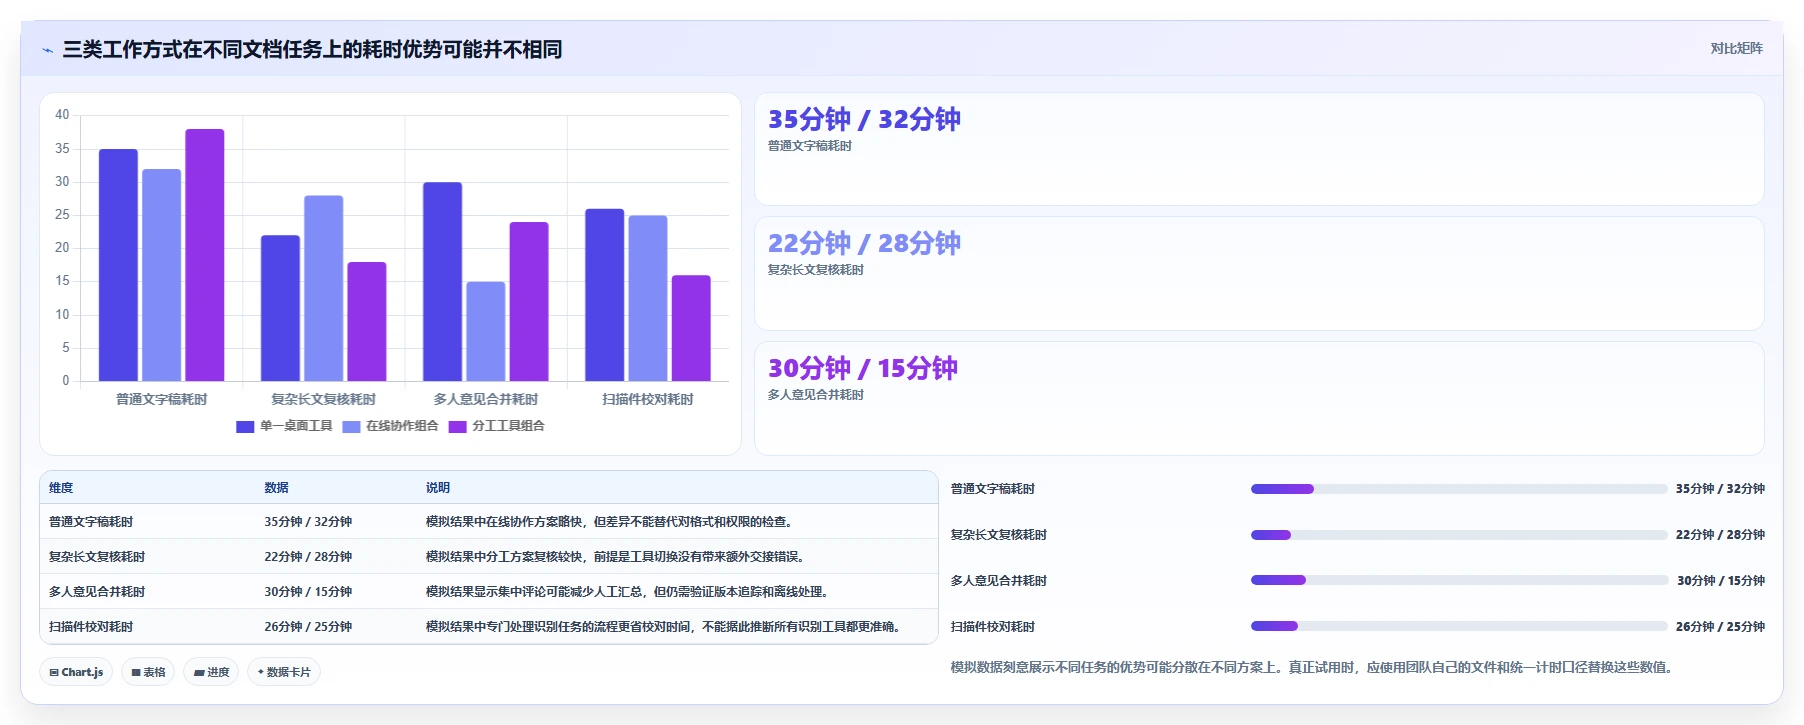Click the description starting 模拟结果中专门处理识别任务
Viewport: 1804px width, 725px height.
click(x=666, y=627)
